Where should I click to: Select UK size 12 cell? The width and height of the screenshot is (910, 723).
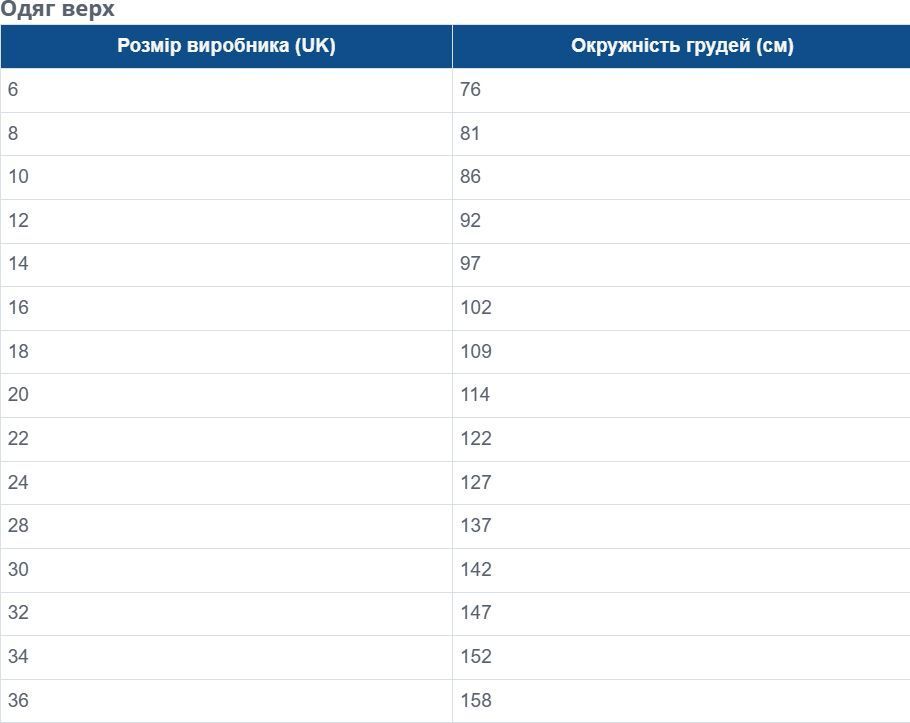point(18,220)
